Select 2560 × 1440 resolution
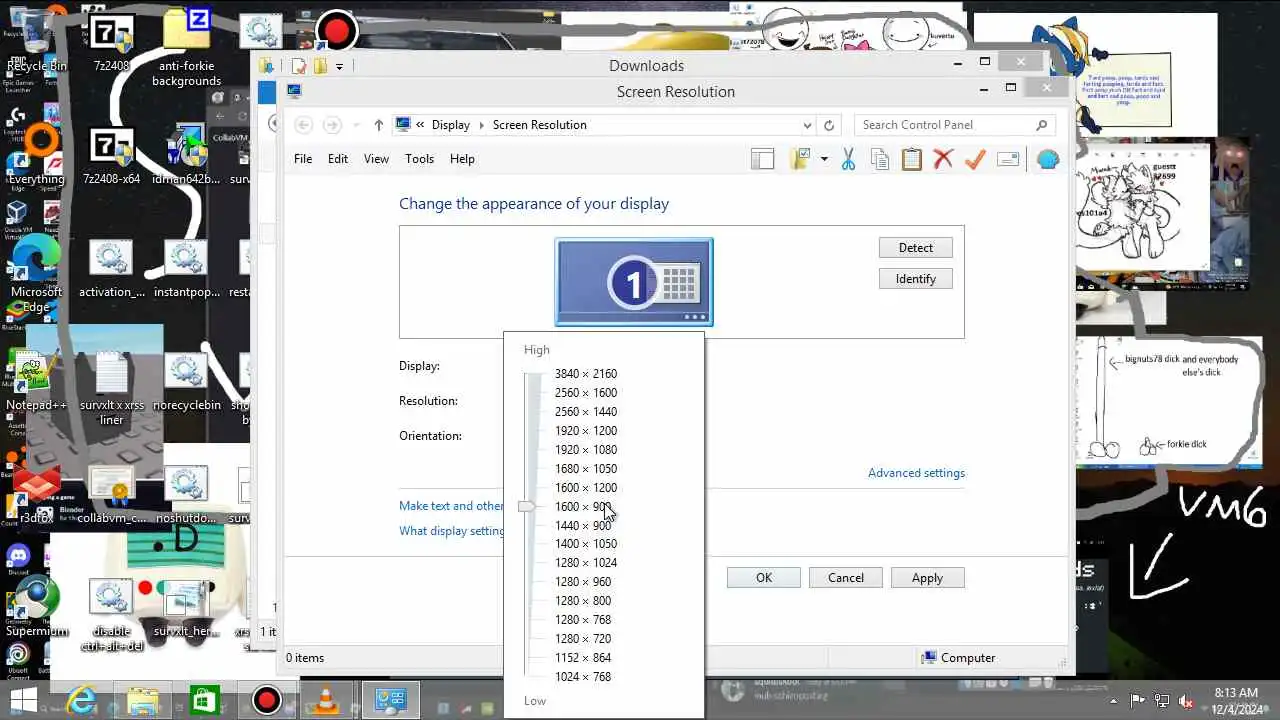Screen dimensions: 1280x720 coord(586,412)
